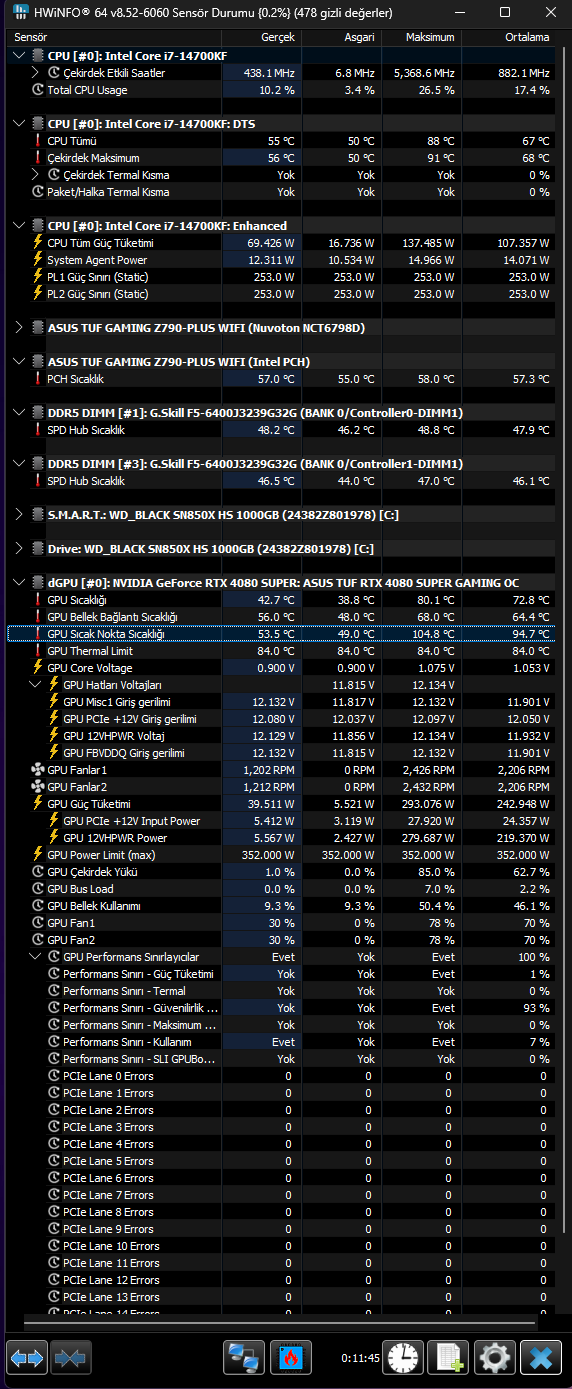Select SPD Hub Sıcaklık under DIMM [#1]

(x=281, y=430)
